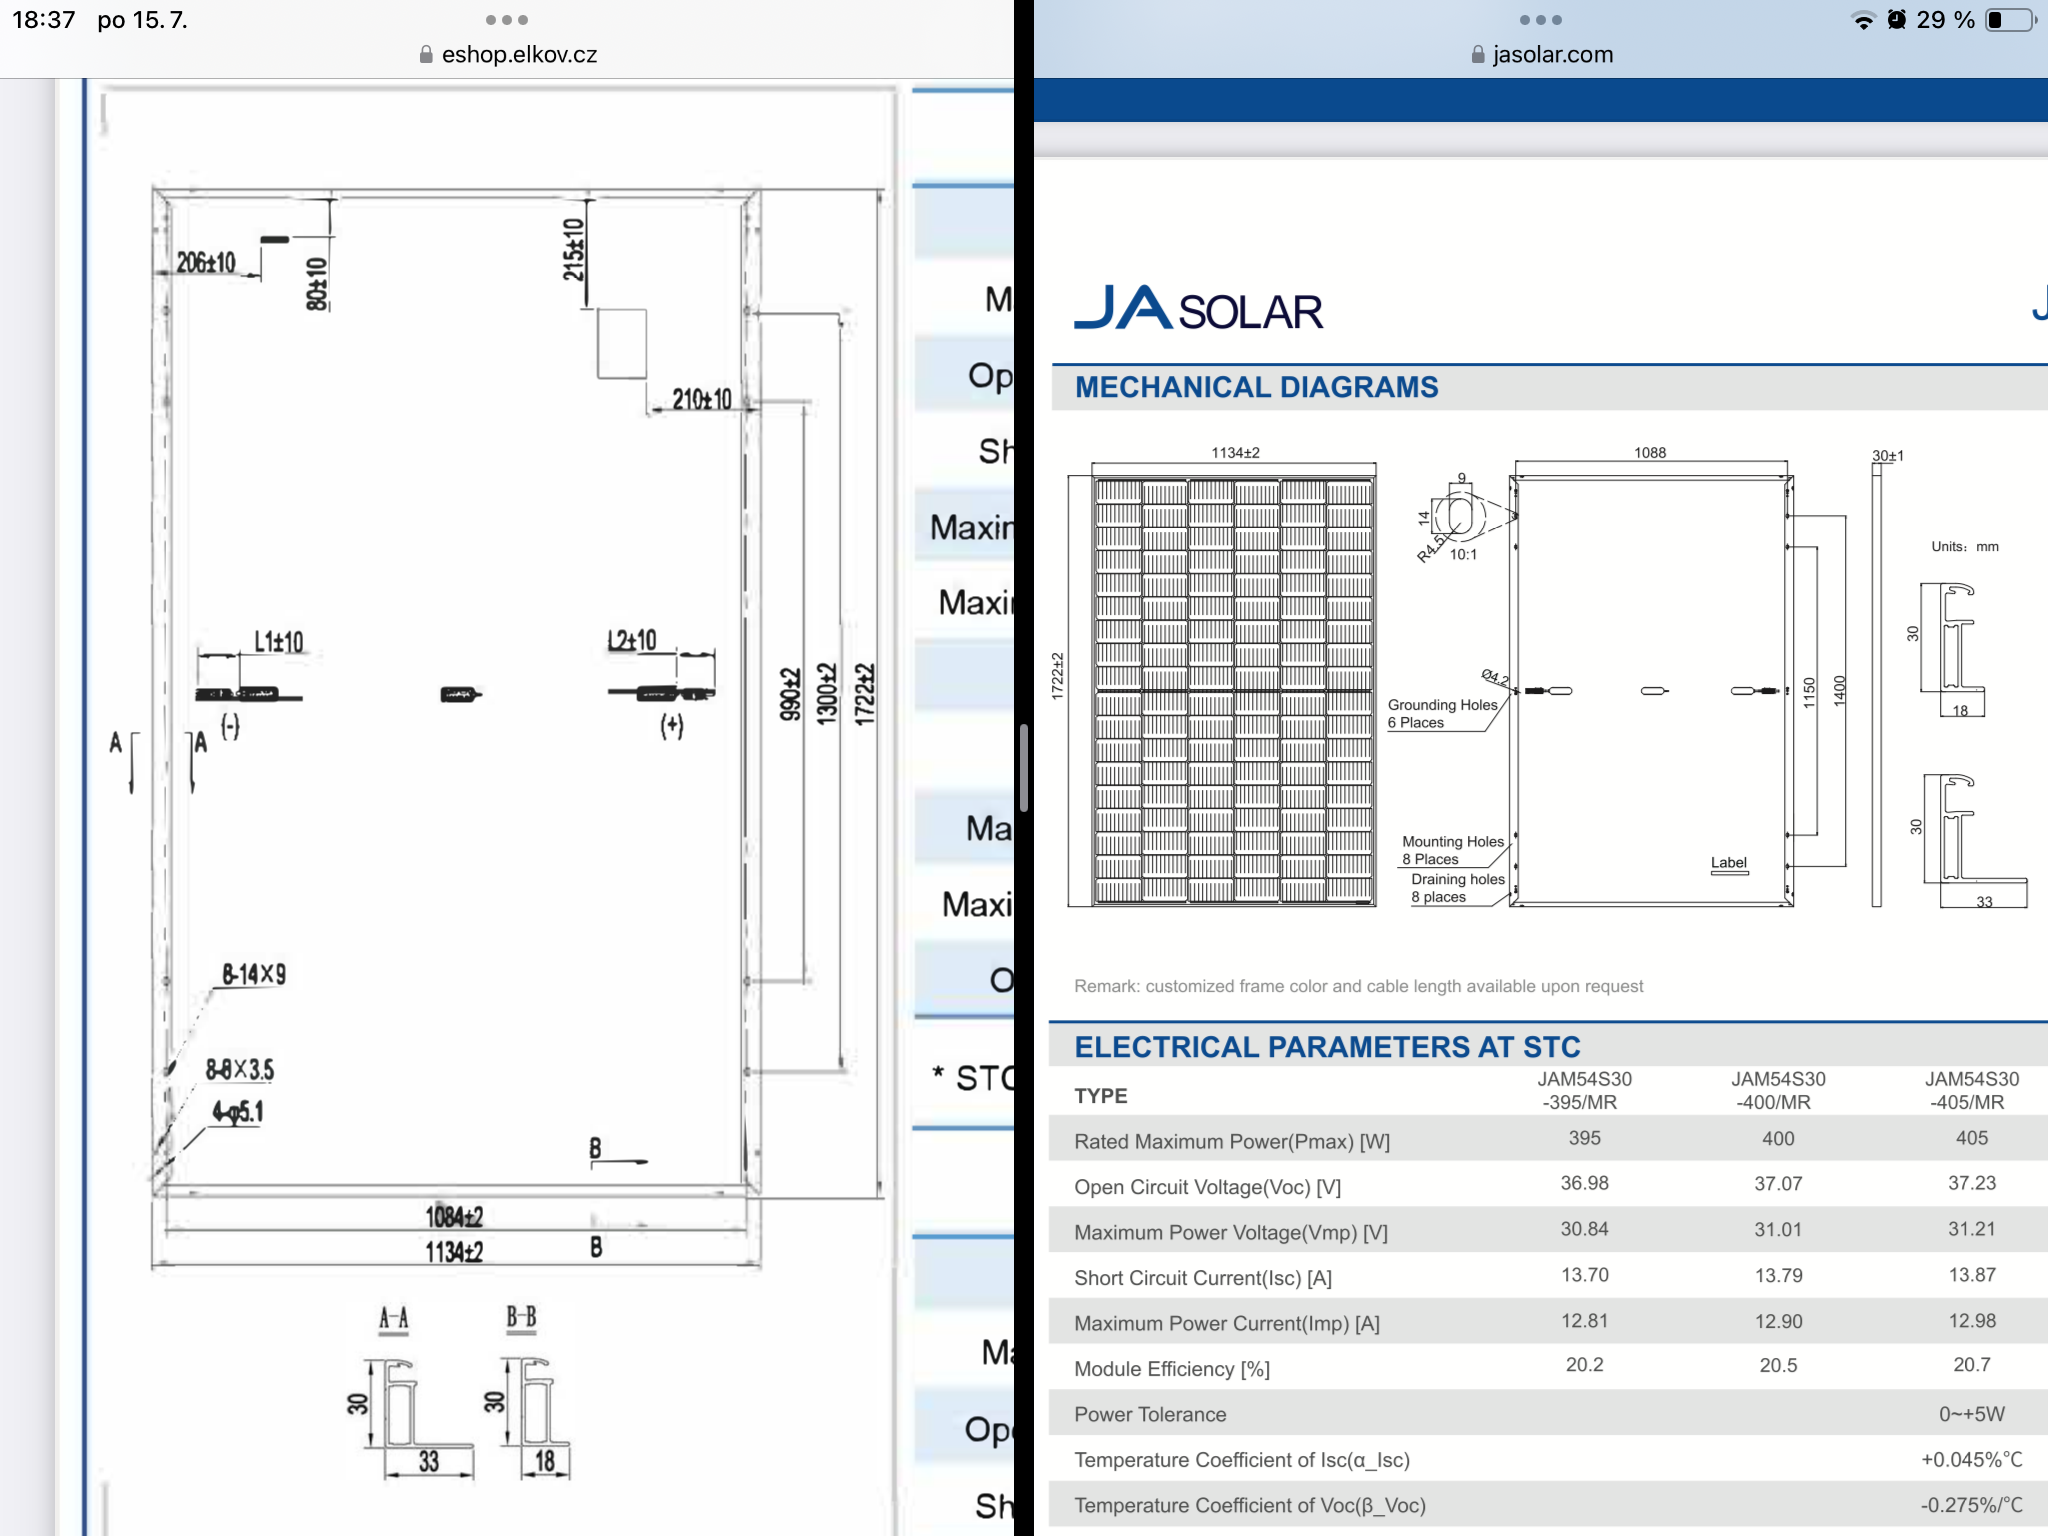Click the Mechanical Diagrams section heading
Image resolution: width=2048 pixels, height=1536 pixels.
click(1256, 387)
